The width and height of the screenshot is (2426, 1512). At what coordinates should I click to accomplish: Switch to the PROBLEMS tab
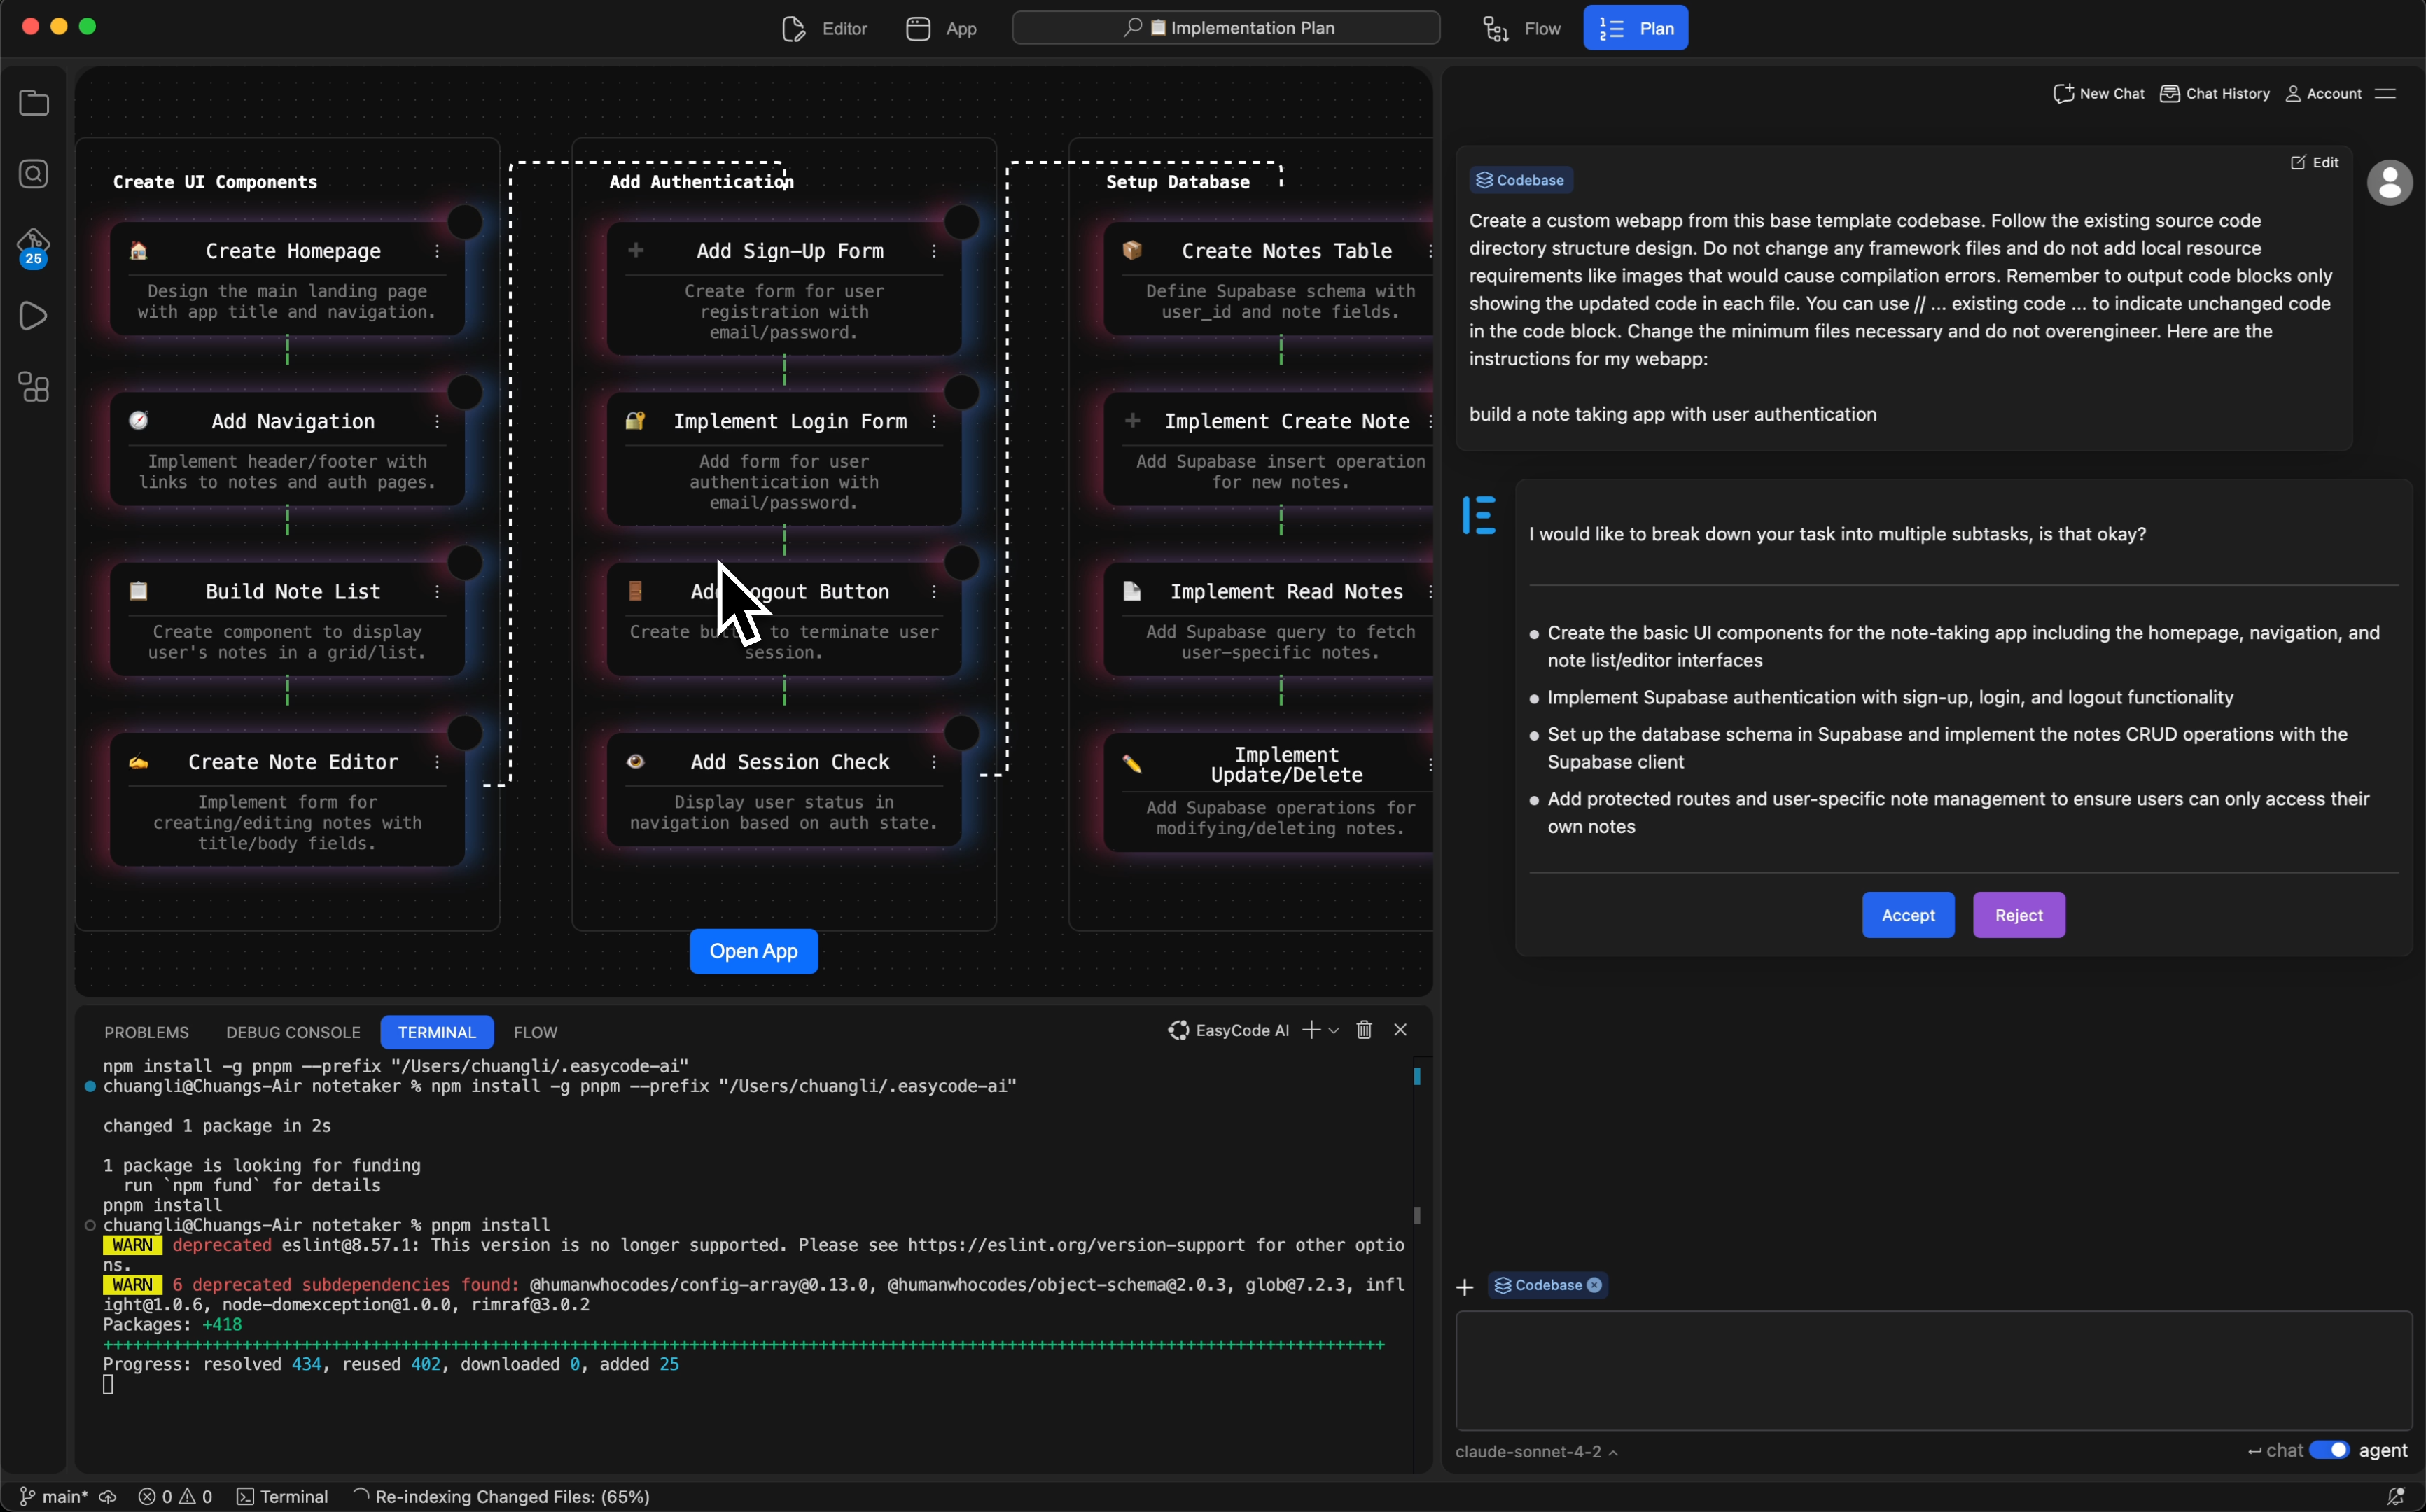[146, 1032]
